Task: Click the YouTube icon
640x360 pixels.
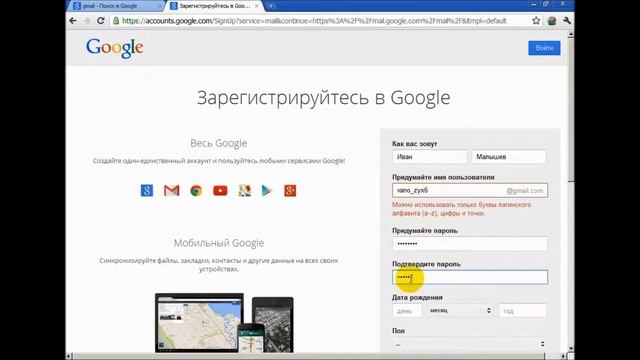Action: (x=220, y=191)
